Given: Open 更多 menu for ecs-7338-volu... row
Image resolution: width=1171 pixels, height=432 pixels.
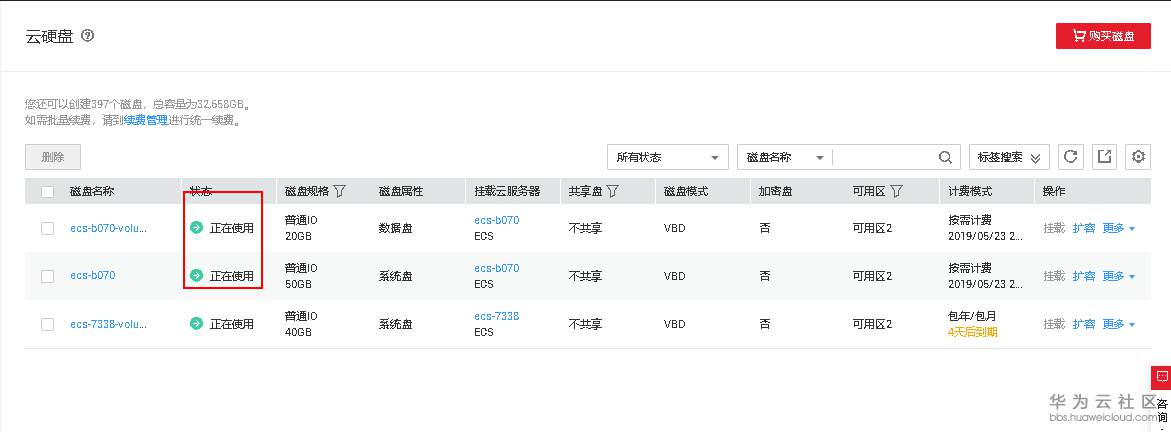Looking at the screenshot, I should click(1119, 324).
